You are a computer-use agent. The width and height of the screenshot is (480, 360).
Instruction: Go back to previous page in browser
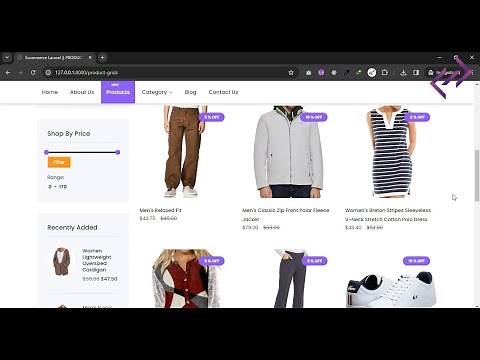[x=8, y=72]
